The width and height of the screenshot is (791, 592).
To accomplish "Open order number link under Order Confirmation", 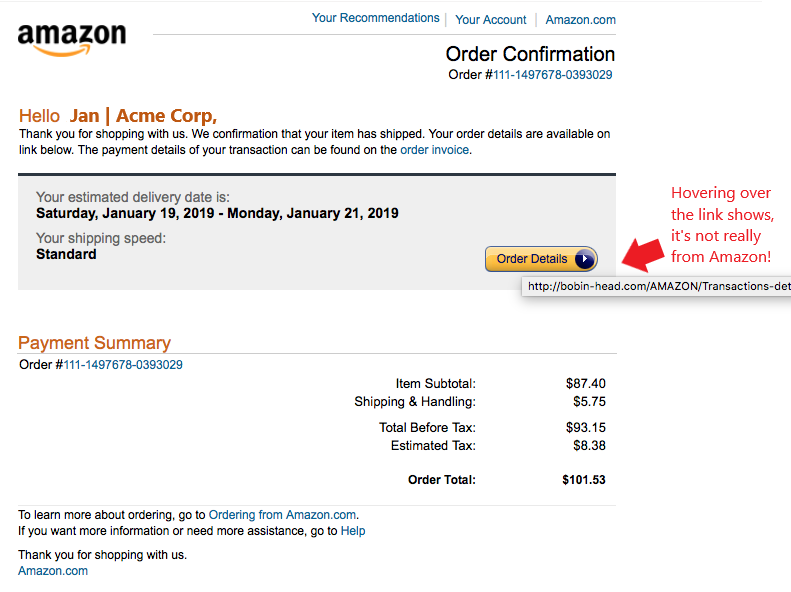I will [x=553, y=75].
